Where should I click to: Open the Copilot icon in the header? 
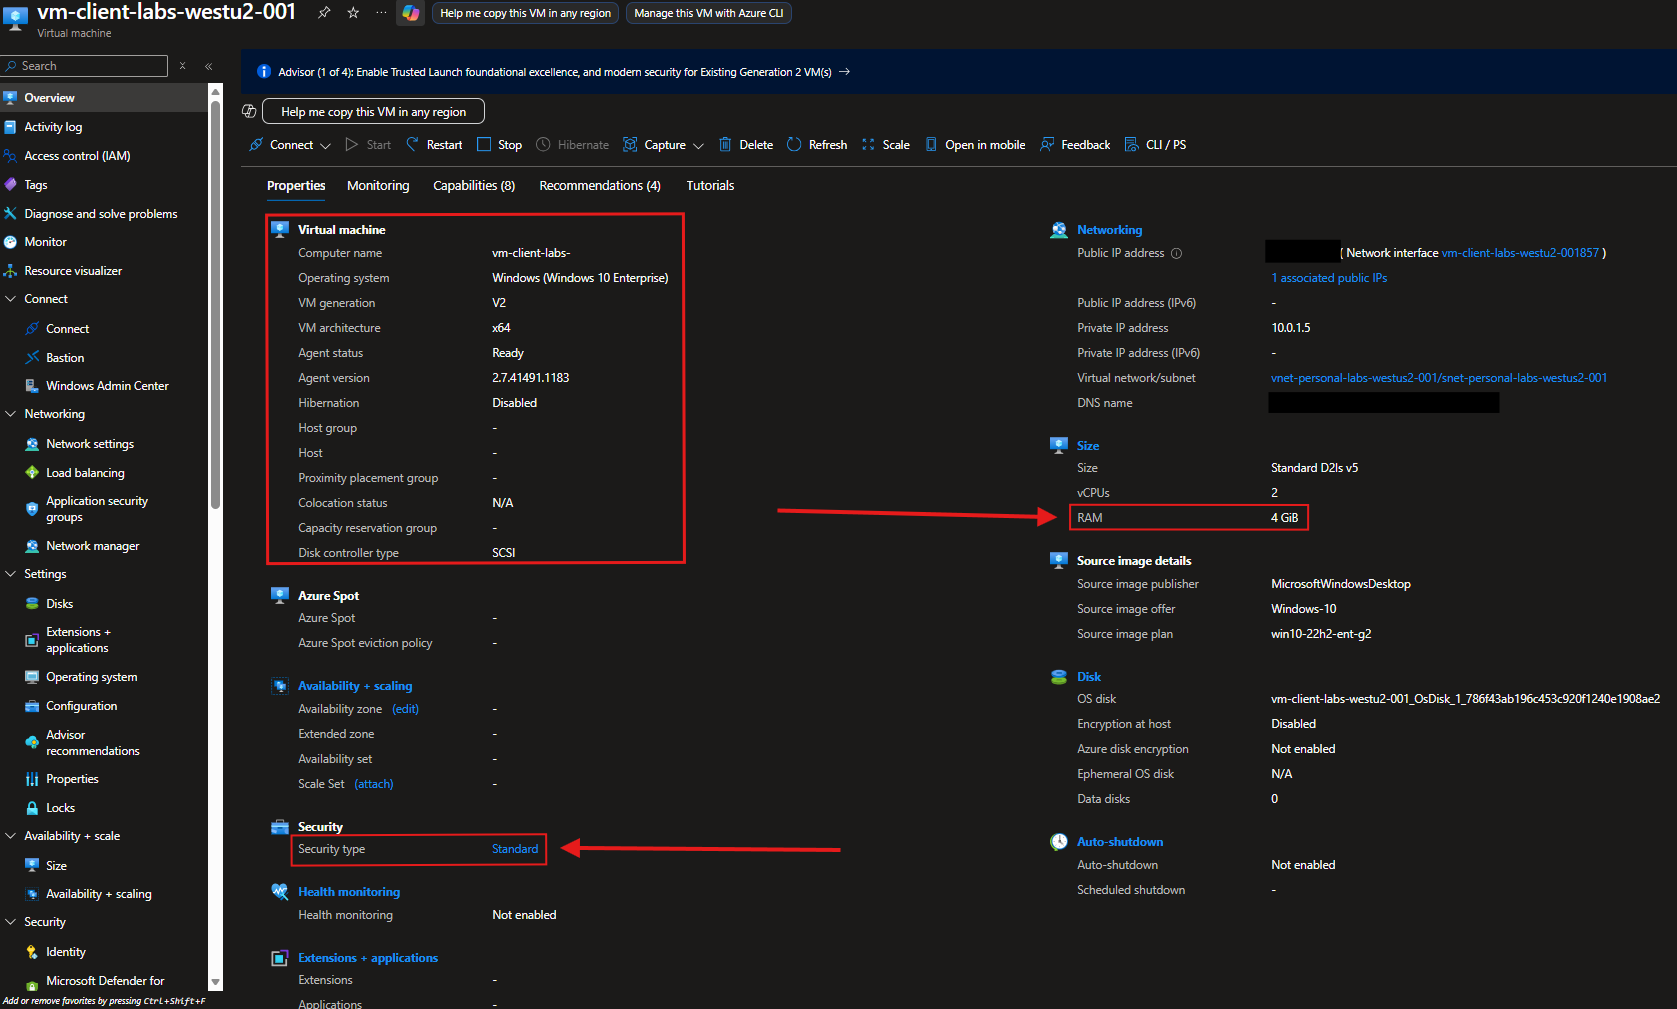coord(410,13)
